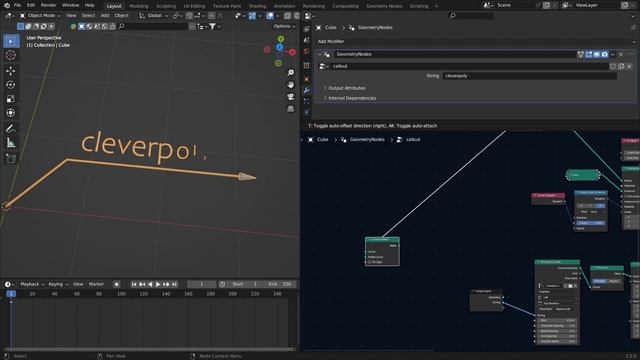This screenshot has height=360, width=640.
Task: Unlink the callout node group
Action: click(x=629, y=66)
